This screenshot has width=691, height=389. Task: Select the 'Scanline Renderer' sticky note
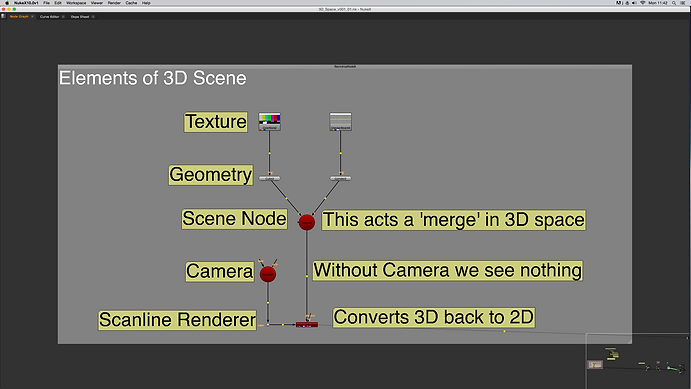point(177,320)
